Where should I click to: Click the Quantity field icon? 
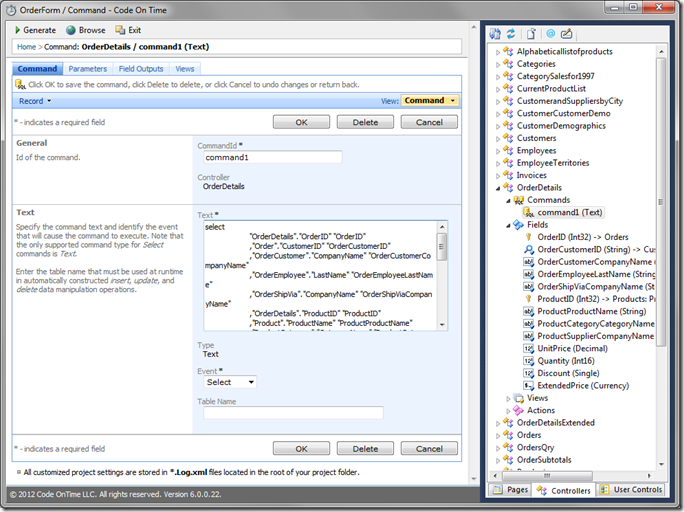click(529, 361)
